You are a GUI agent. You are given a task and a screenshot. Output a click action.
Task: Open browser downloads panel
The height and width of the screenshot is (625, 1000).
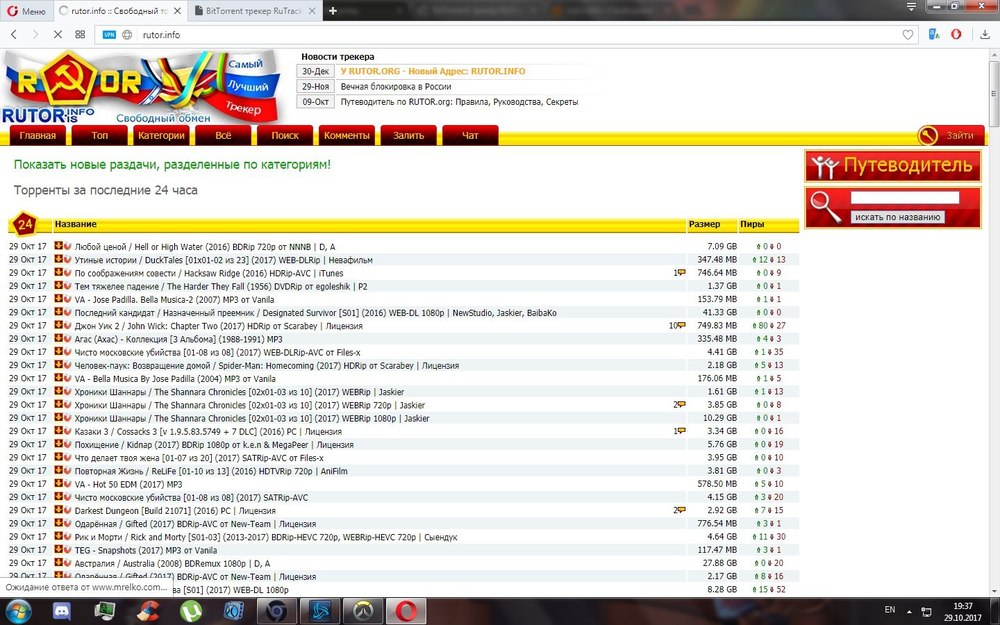point(986,34)
